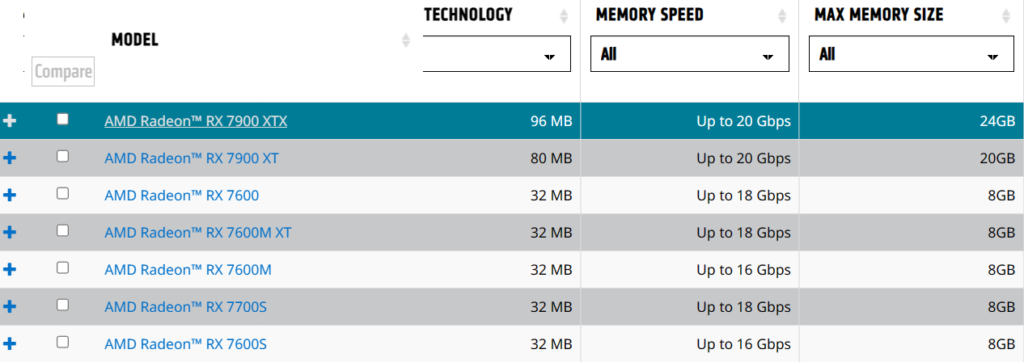
Task: Select the RX 7700S compare checkbox
Action: pos(63,304)
